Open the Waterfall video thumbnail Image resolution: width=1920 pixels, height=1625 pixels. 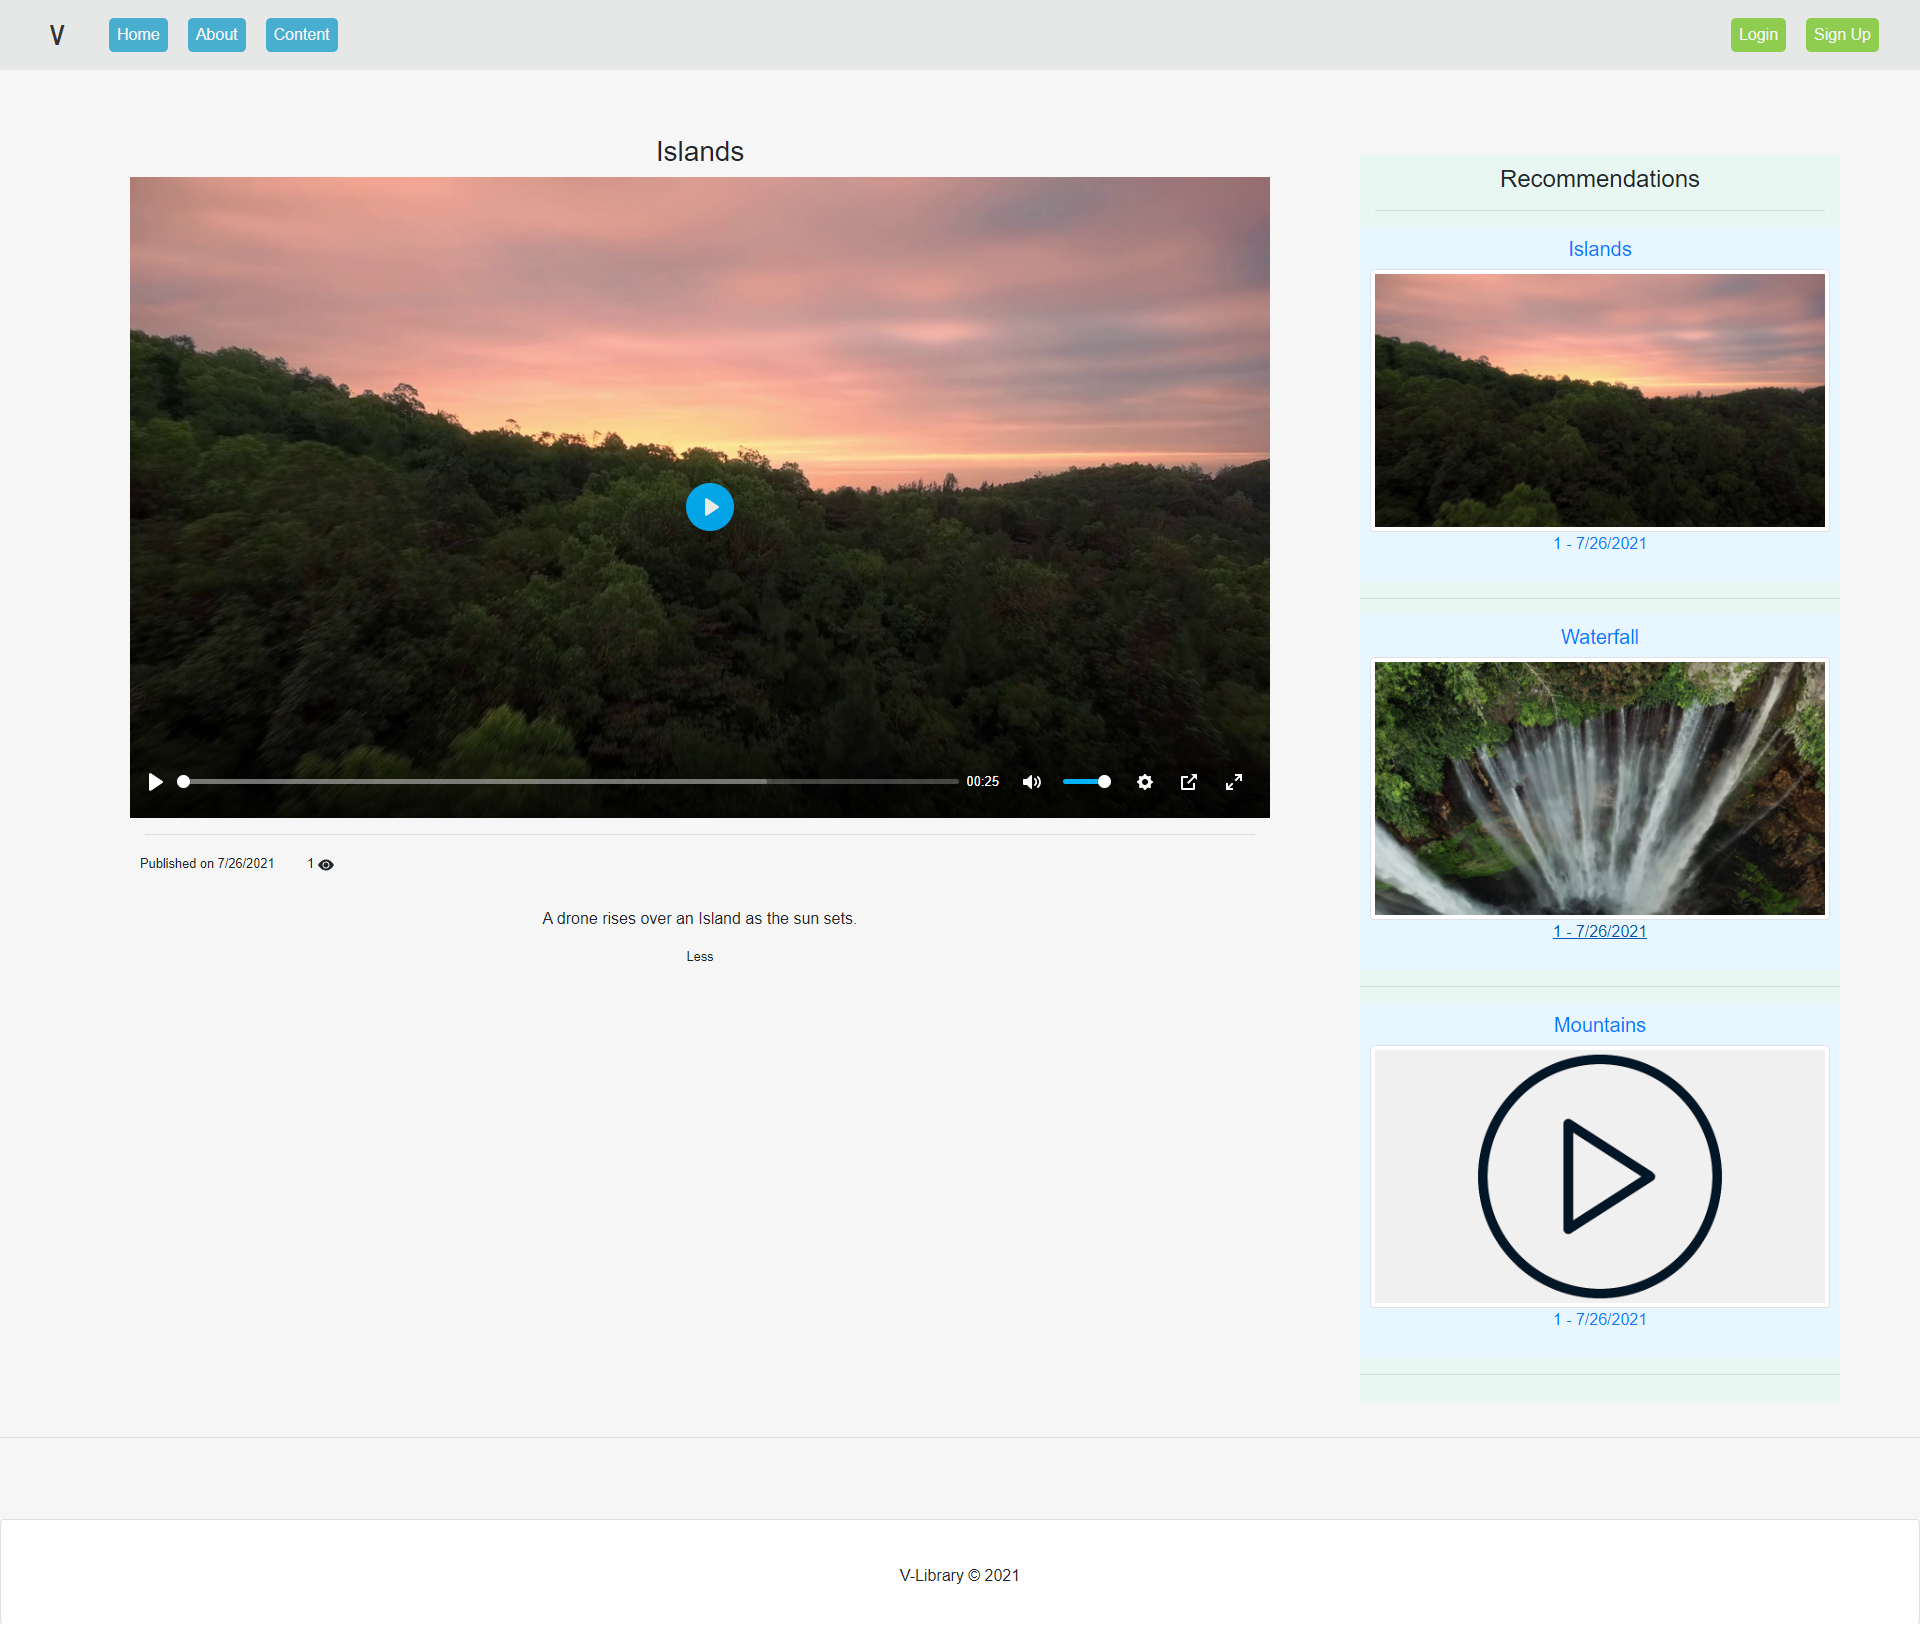(x=1599, y=788)
